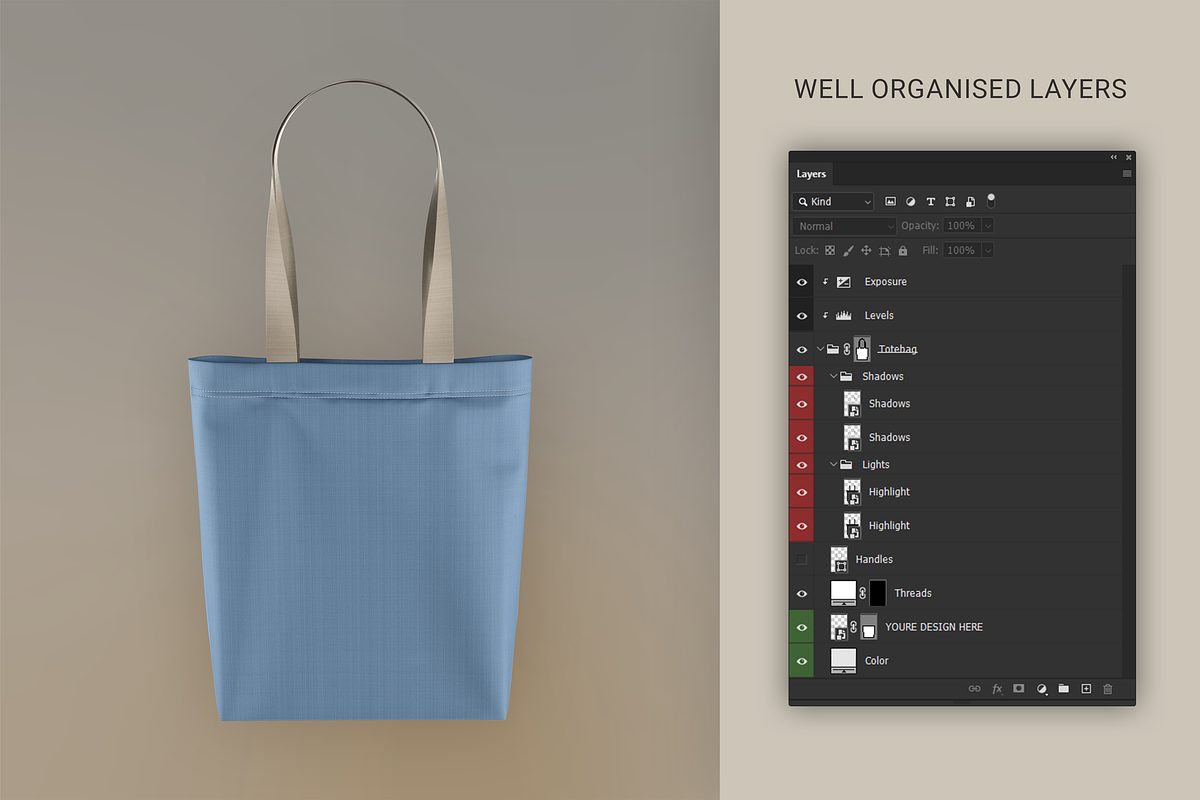This screenshot has width=1200, height=800.
Task: Collapse the Totebag group
Action: tap(821, 349)
